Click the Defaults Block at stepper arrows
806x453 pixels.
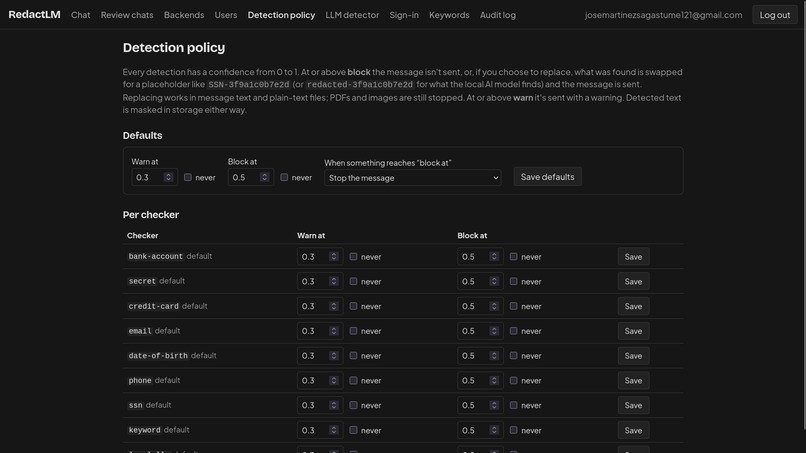point(264,177)
